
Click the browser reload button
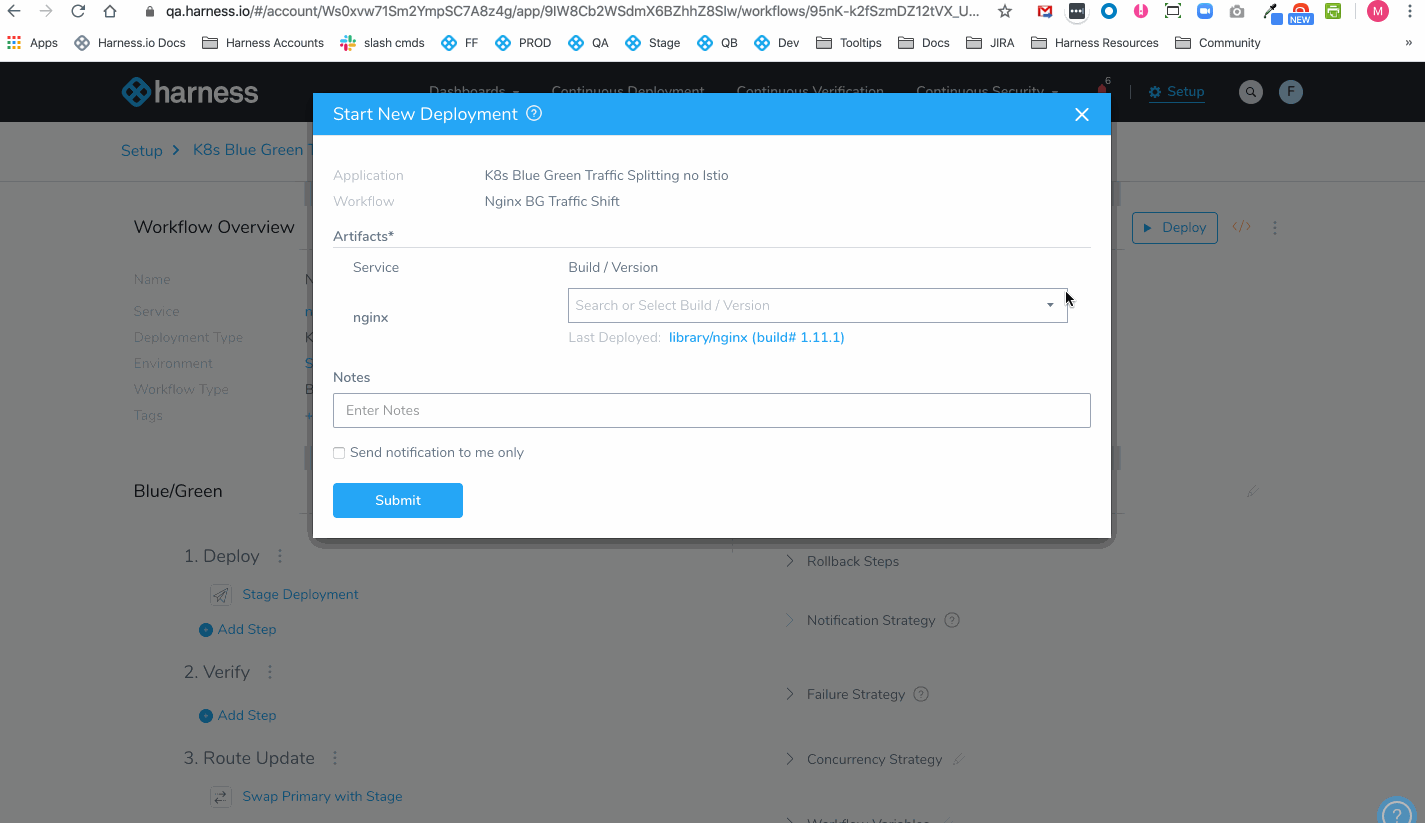coord(78,12)
